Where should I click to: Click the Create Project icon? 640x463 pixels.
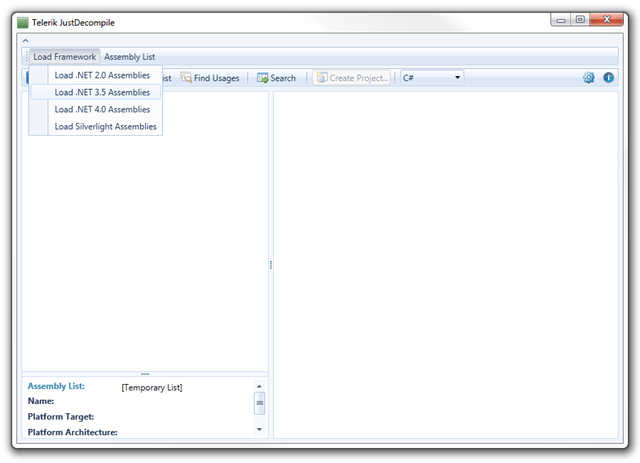(322, 78)
